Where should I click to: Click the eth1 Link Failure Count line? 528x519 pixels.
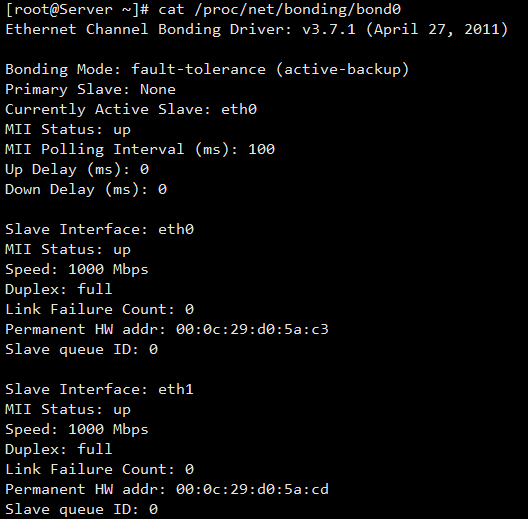[x=100, y=469]
